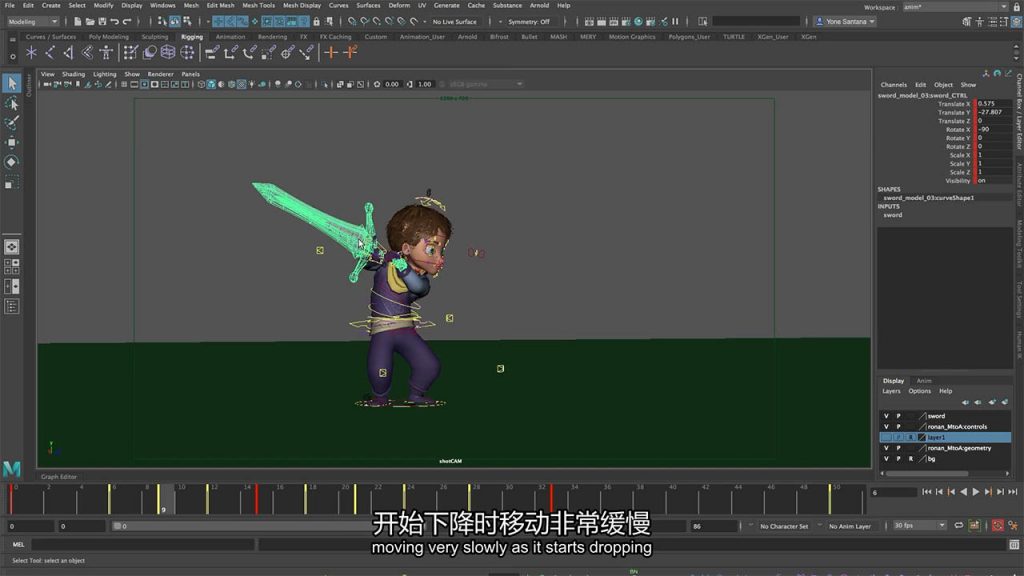Toggle visibility V of ronan_MtoA:controls layer
The image size is (1024, 576).
tap(886, 426)
